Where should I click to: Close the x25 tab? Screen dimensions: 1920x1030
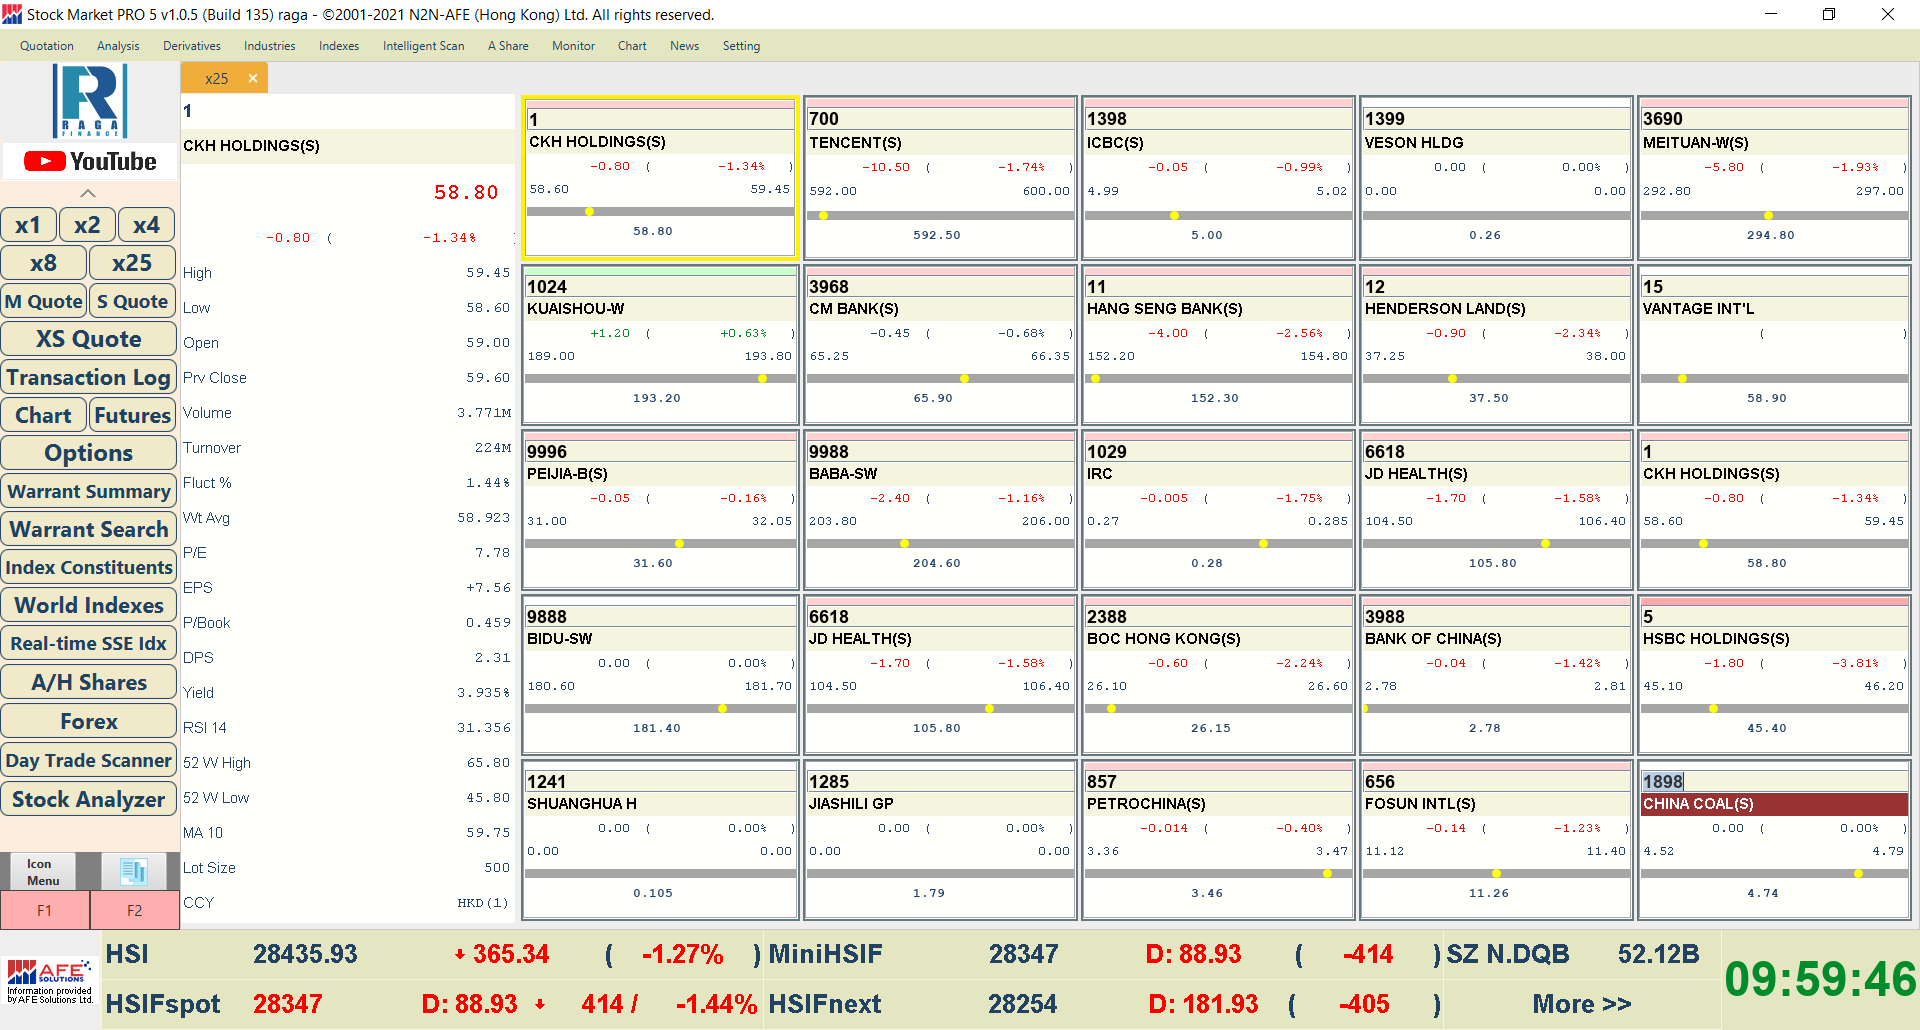[253, 78]
